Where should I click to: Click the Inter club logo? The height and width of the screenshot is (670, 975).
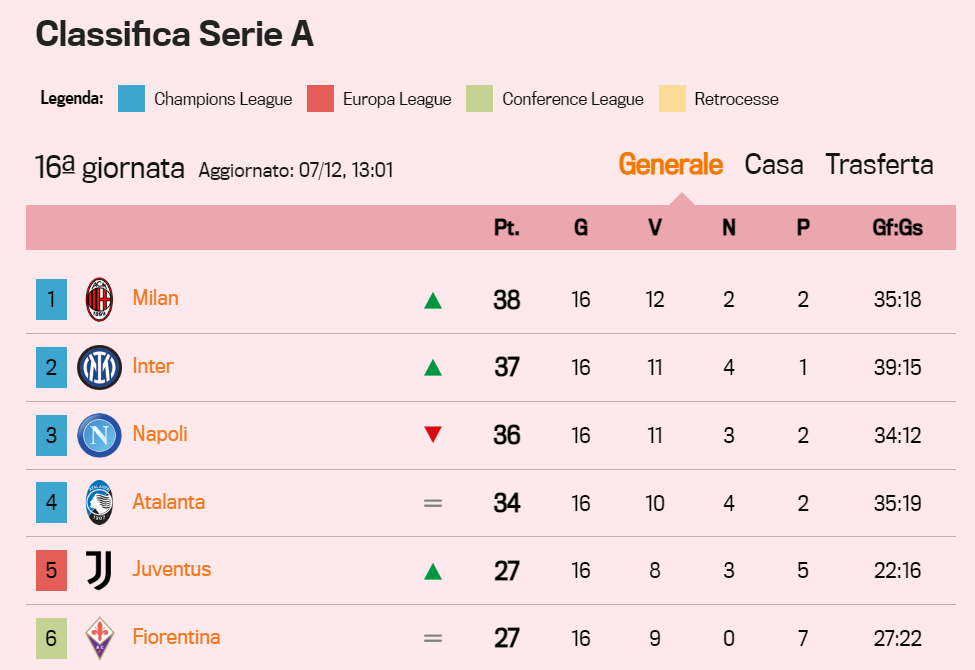tap(99, 367)
